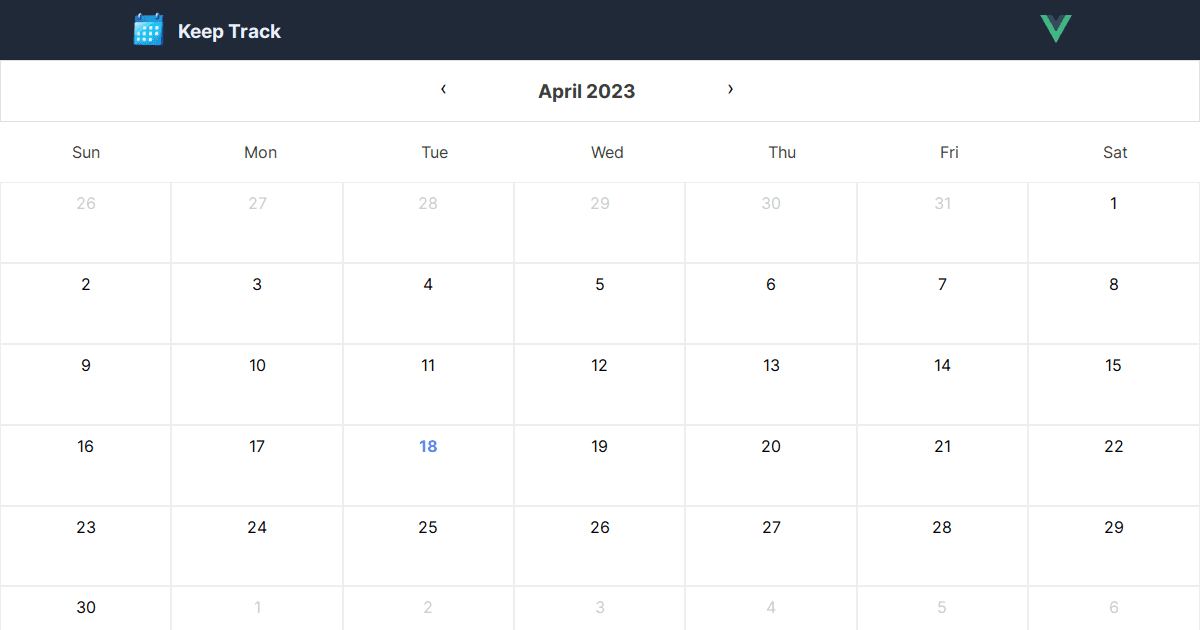Open the greyed March 26 day cell
The image size is (1200, 630).
86,223
